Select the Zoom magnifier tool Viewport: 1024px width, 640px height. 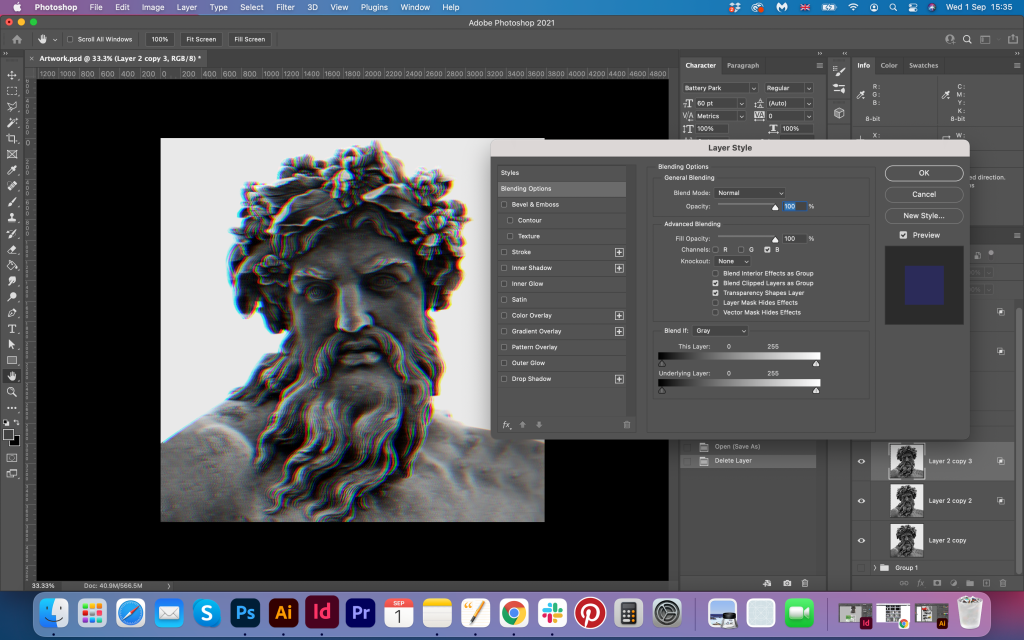(12, 392)
